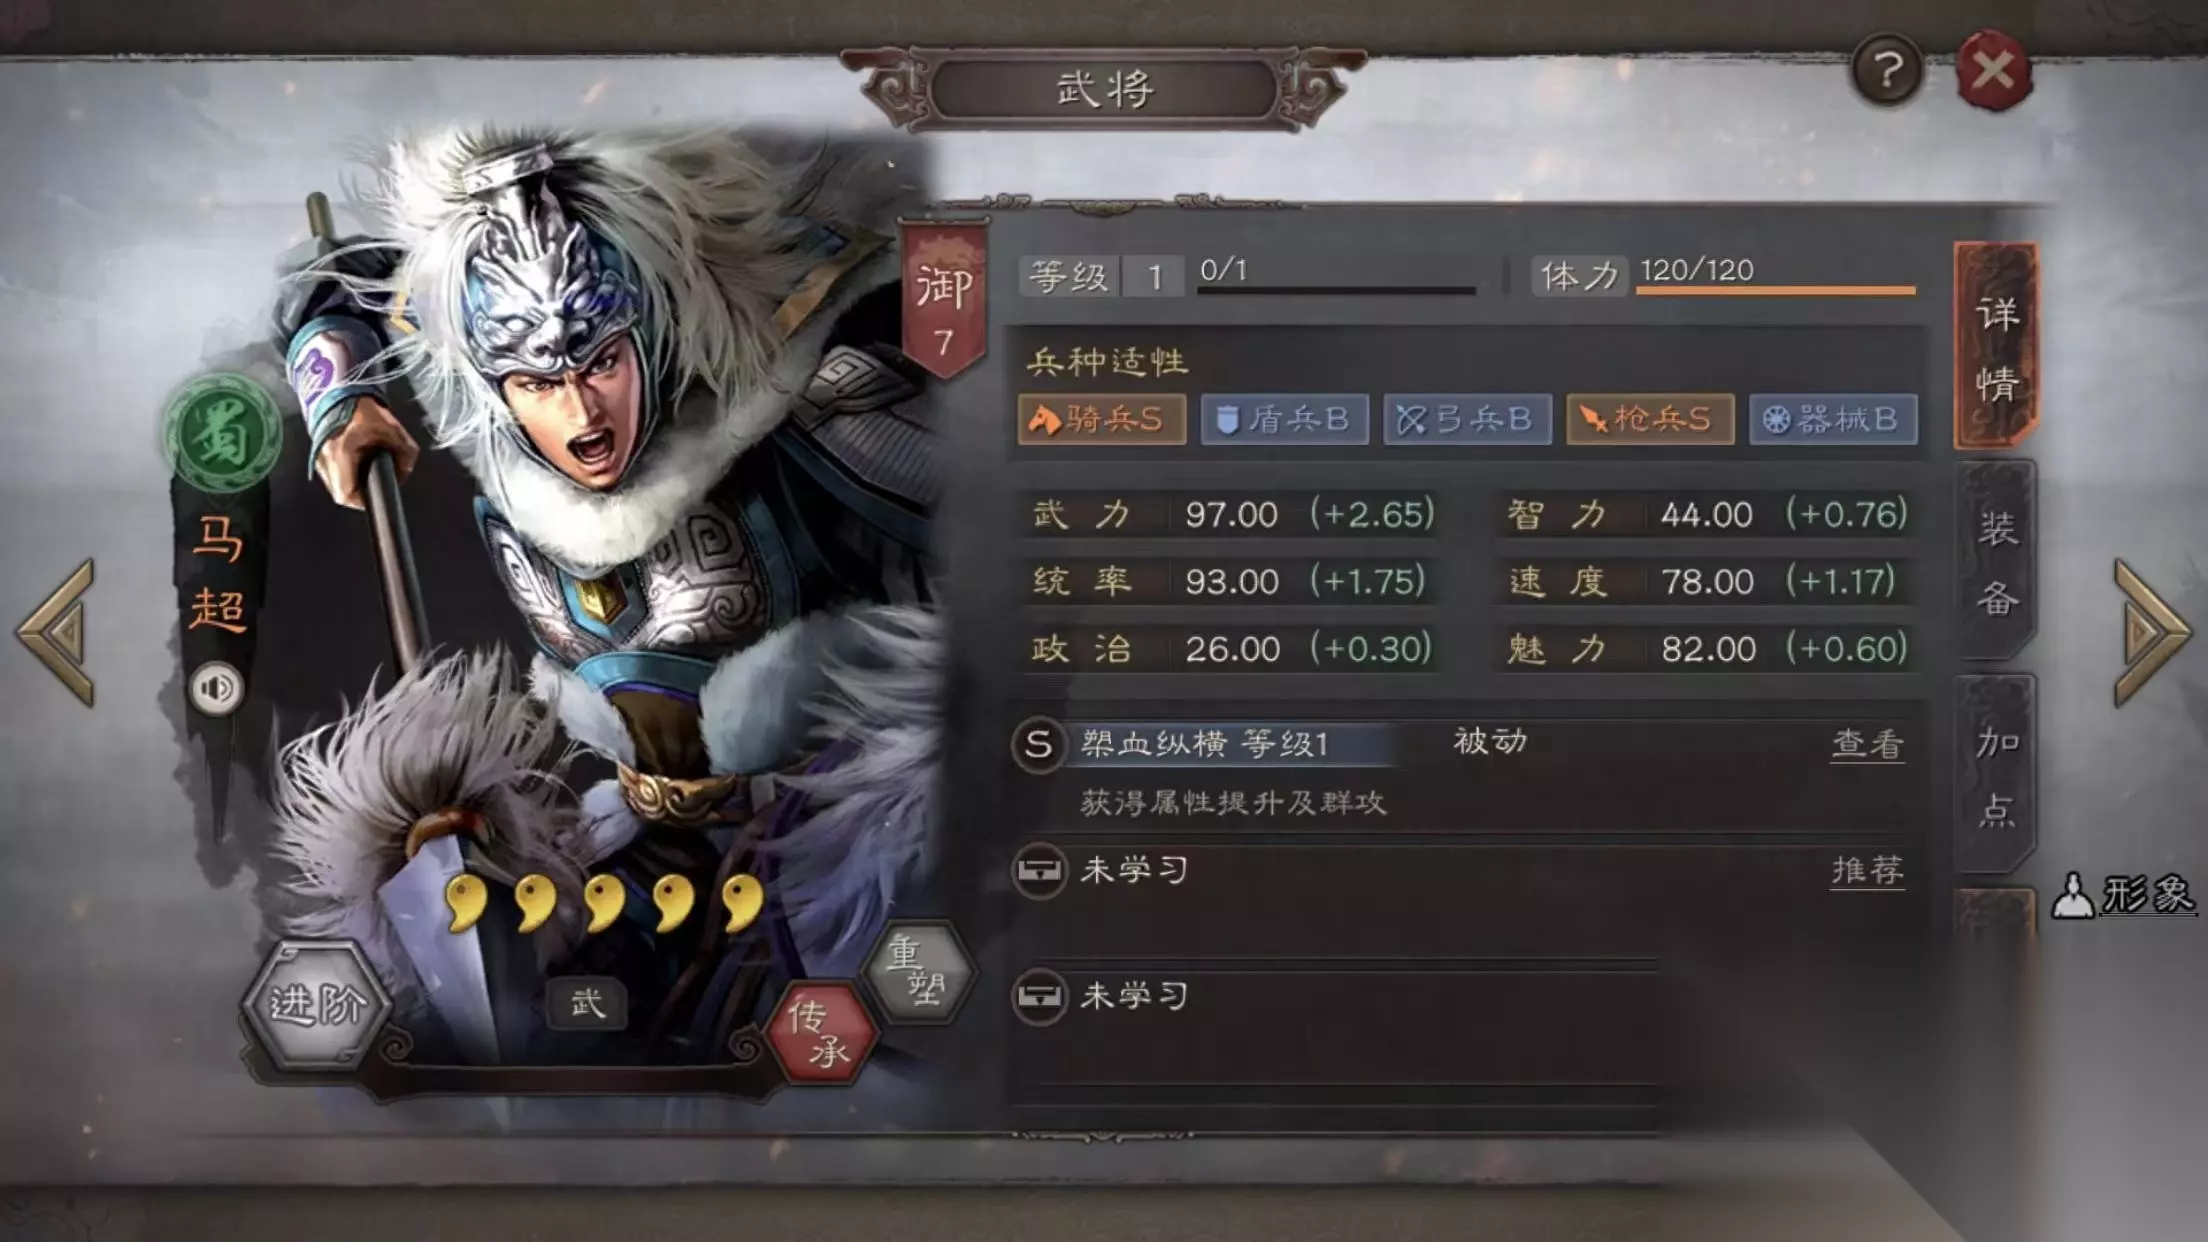Switch to the 详情 tab
Viewport: 2208px width, 1242px height.
[1996, 346]
